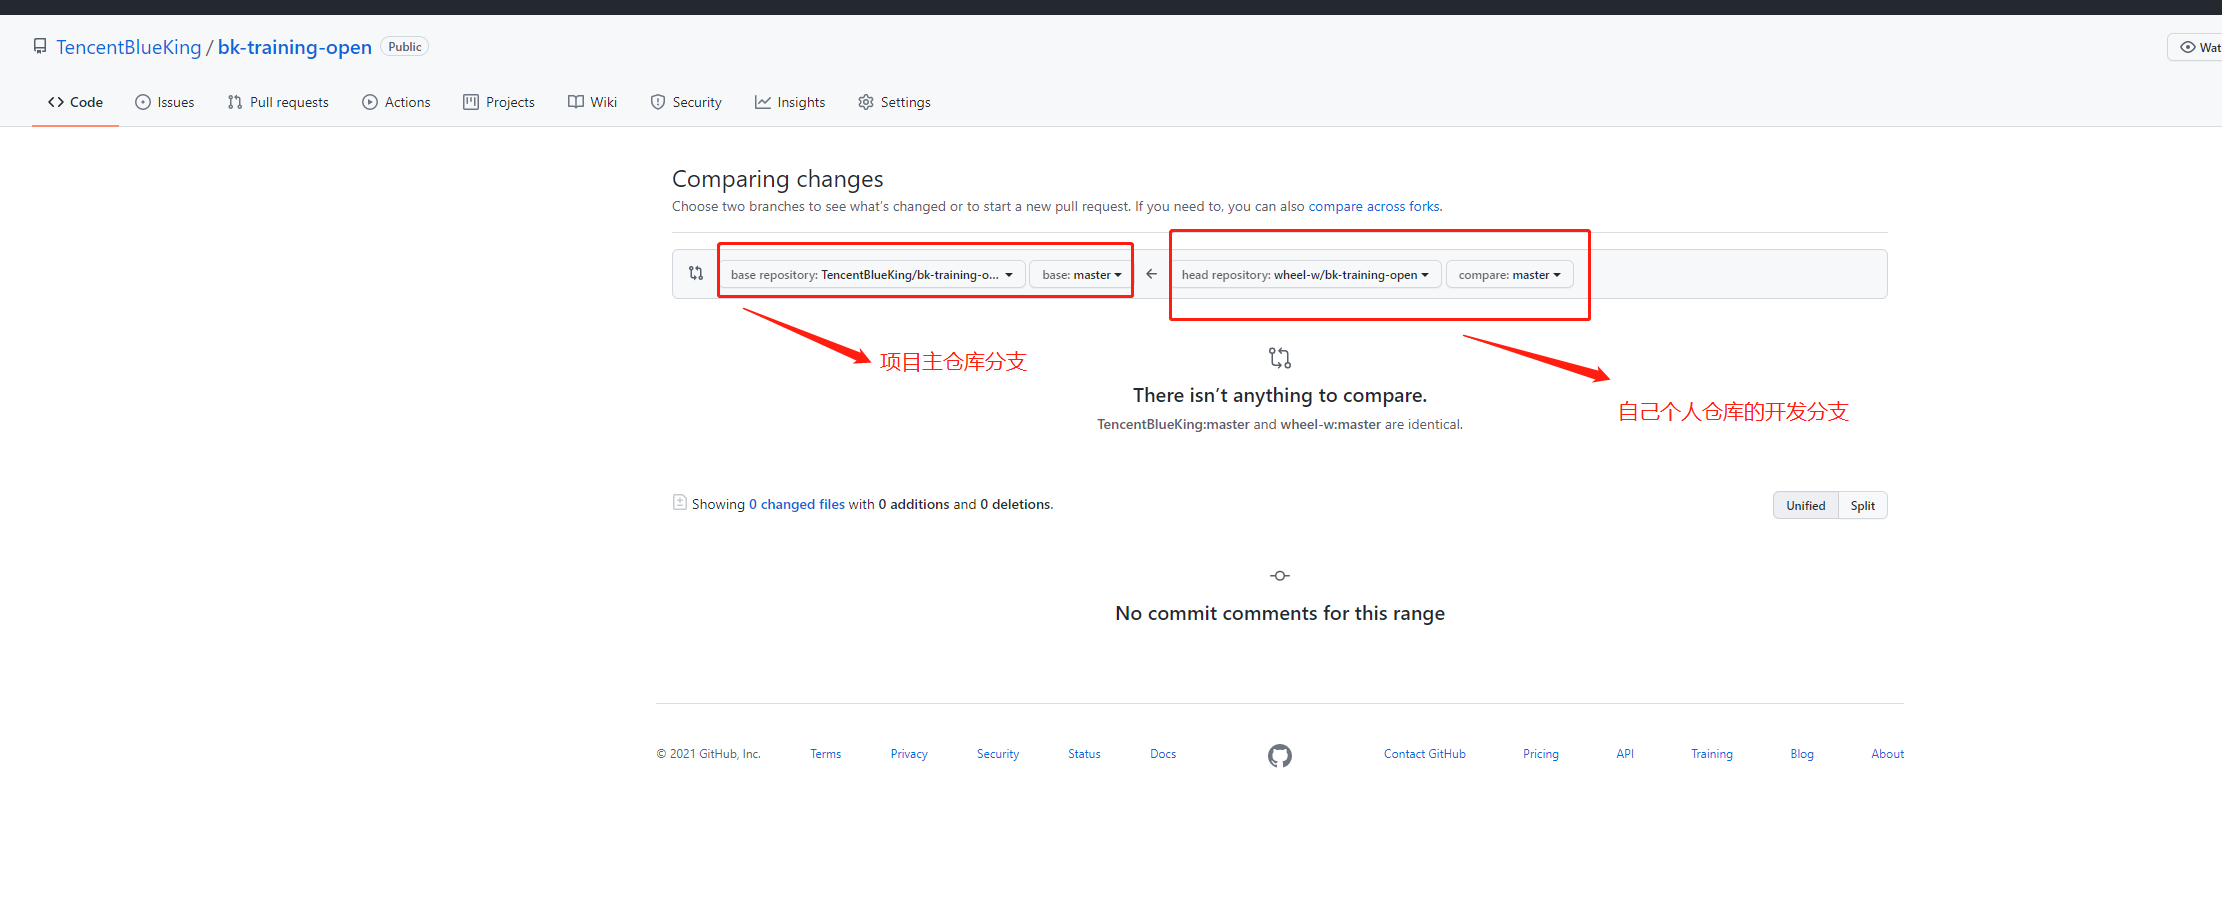Open the Wiki tab
Viewport: 2222px width, 898px height.
(x=592, y=102)
